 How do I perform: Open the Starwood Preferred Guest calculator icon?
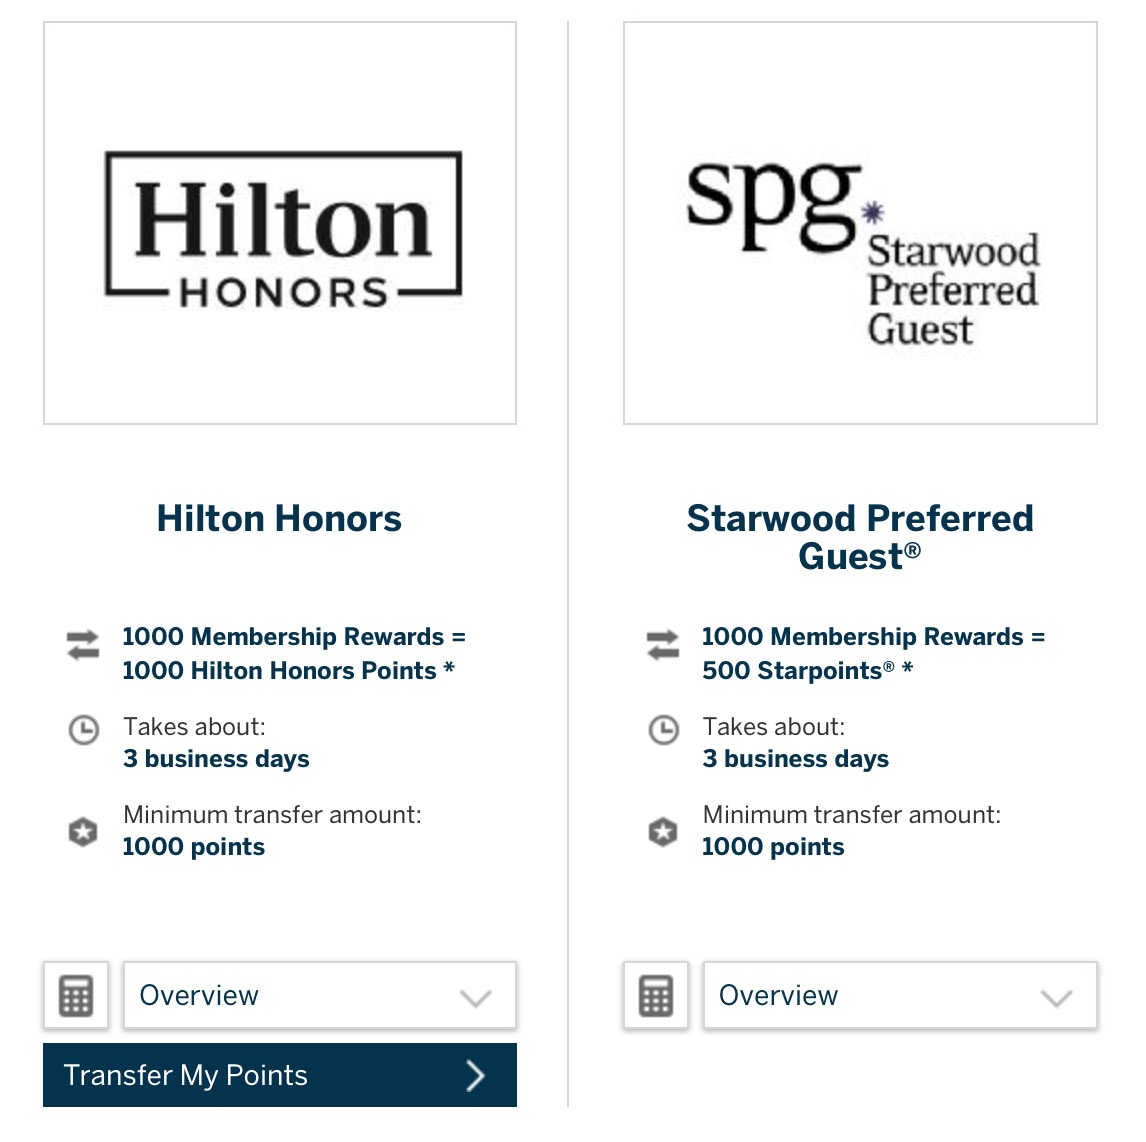coord(656,995)
